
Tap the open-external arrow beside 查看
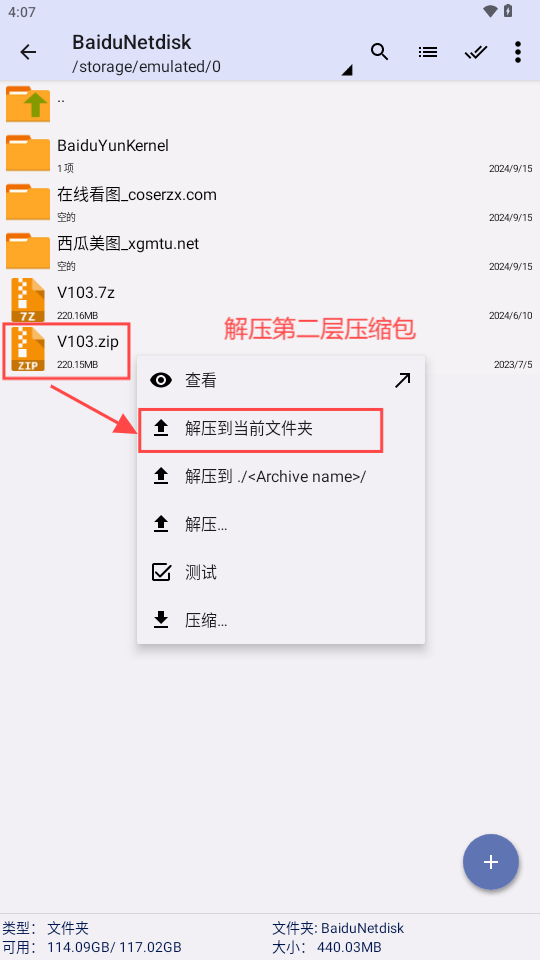(x=402, y=381)
